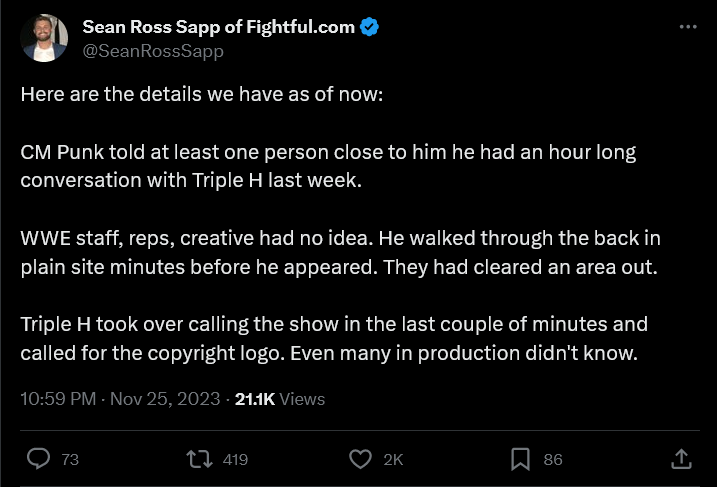Click the 86 bookmarks count
This screenshot has height=487, width=717.
coord(552,460)
